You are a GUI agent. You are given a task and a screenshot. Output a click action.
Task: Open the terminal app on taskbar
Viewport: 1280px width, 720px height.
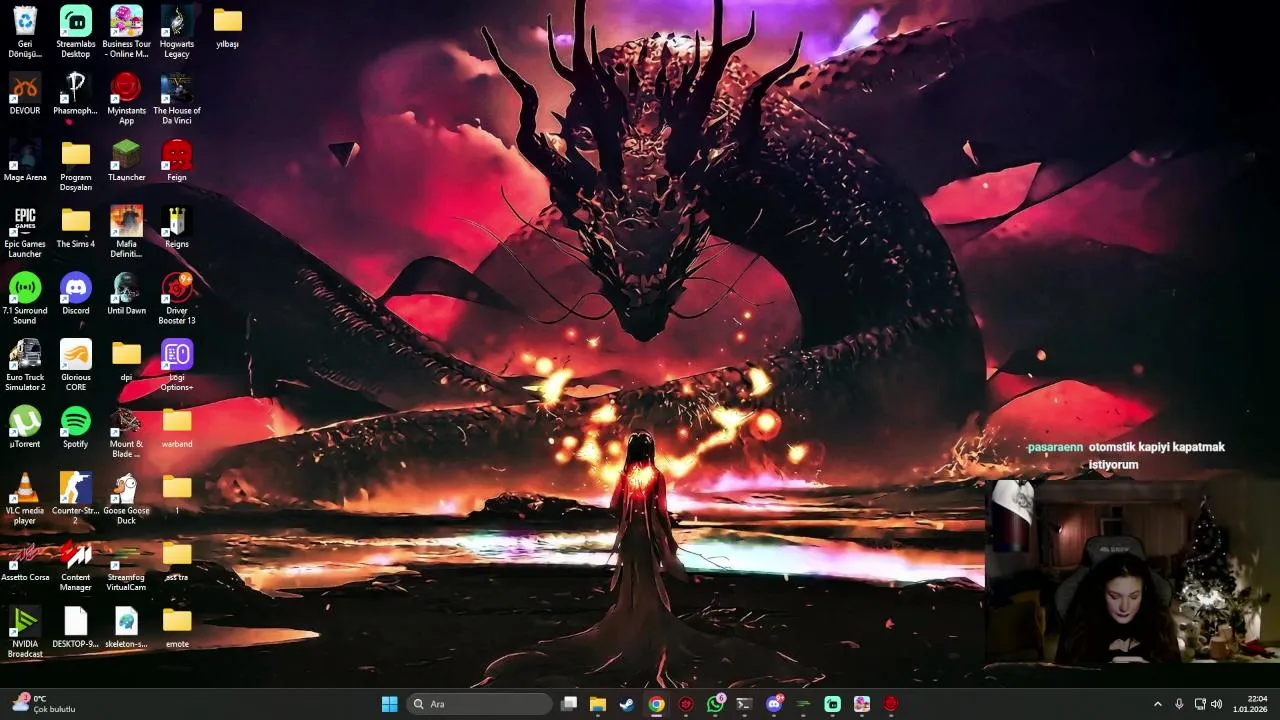pyautogui.click(x=744, y=704)
